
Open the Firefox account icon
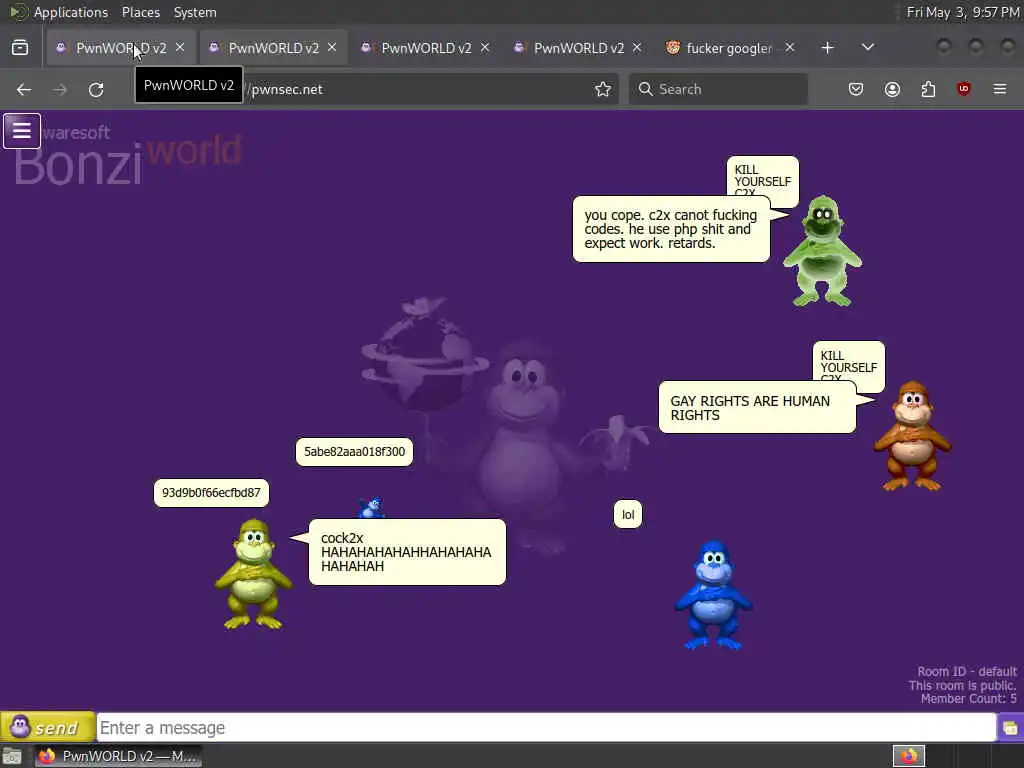892,89
